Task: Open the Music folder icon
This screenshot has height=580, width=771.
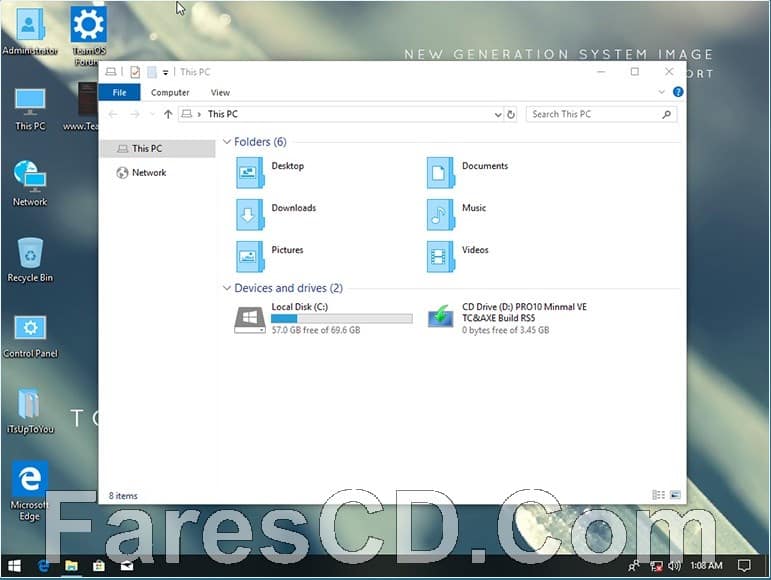Action: point(441,214)
